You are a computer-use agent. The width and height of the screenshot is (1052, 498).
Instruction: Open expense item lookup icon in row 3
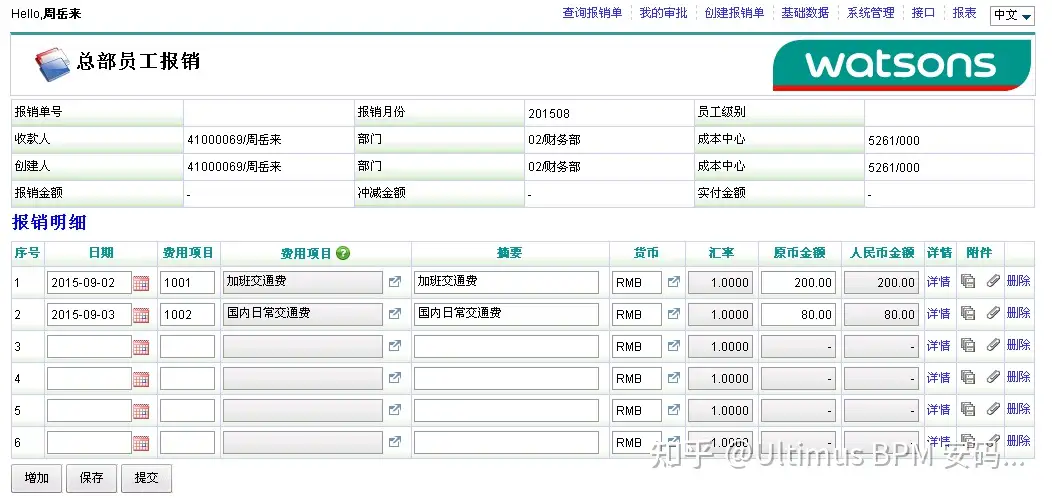tap(395, 346)
